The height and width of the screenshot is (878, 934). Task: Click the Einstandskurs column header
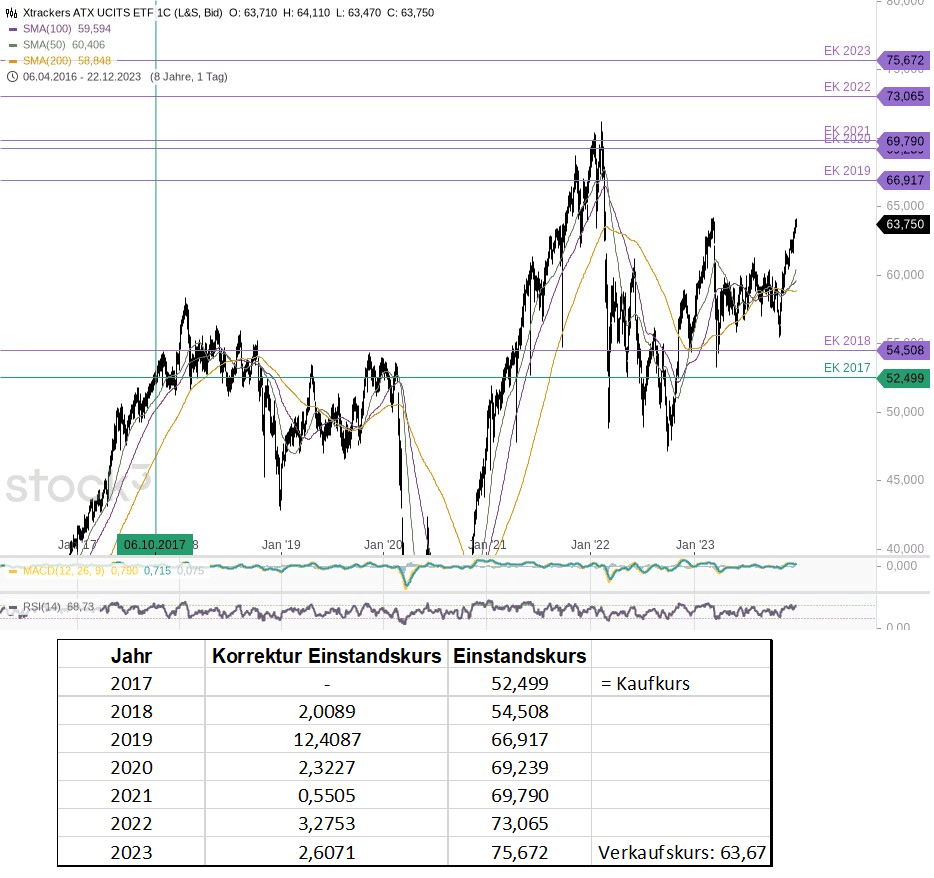tap(520, 656)
